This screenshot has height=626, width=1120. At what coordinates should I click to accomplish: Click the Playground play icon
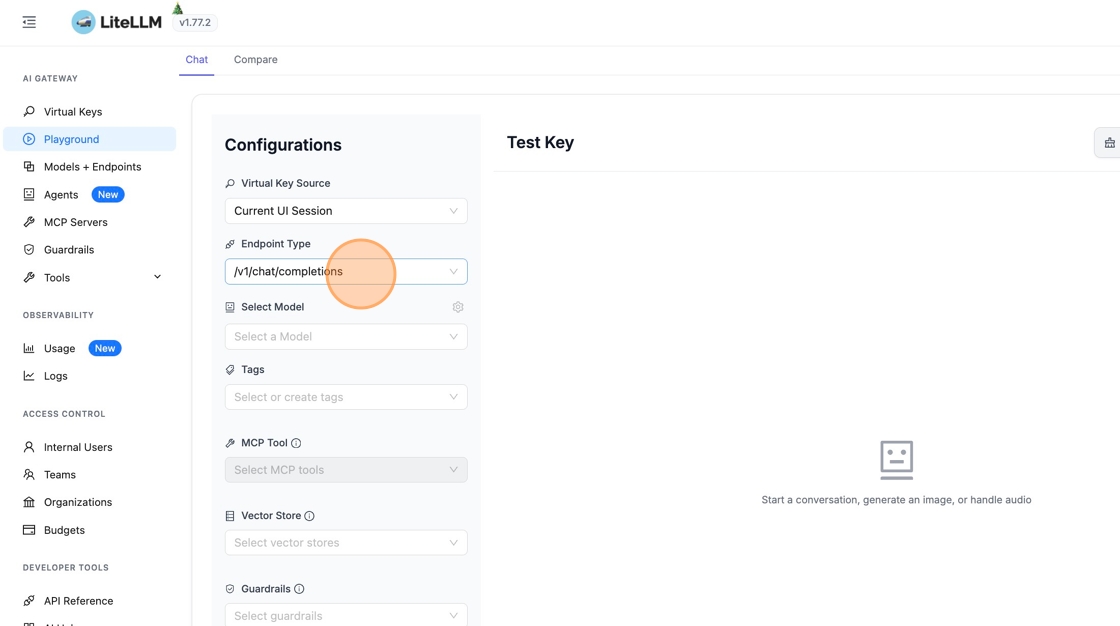point(29,139)
